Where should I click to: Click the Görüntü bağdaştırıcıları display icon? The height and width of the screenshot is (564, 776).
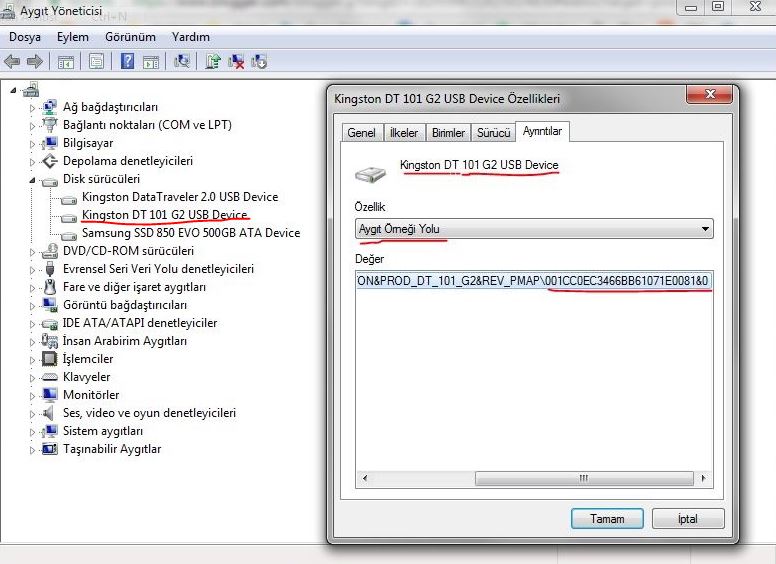(x=49, y=305)
